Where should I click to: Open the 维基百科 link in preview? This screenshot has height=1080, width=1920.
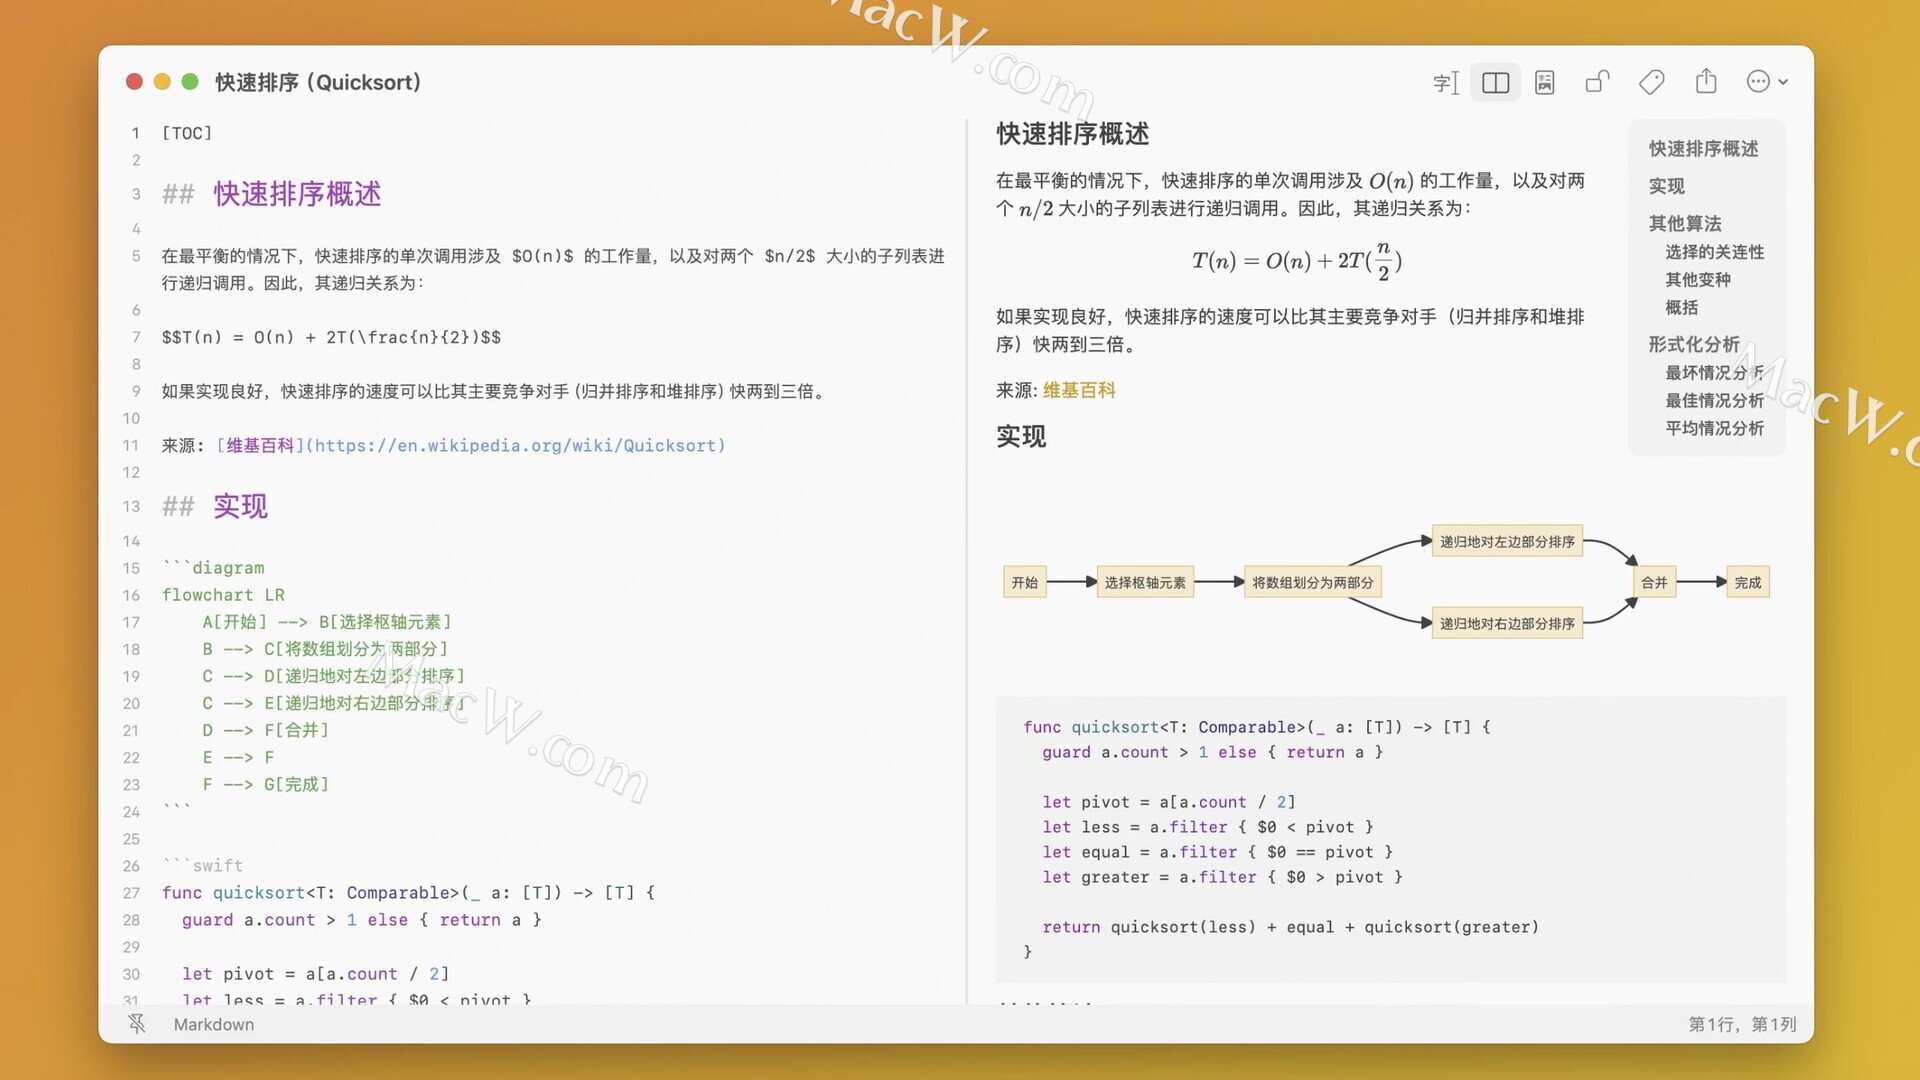coord(1079,390)
